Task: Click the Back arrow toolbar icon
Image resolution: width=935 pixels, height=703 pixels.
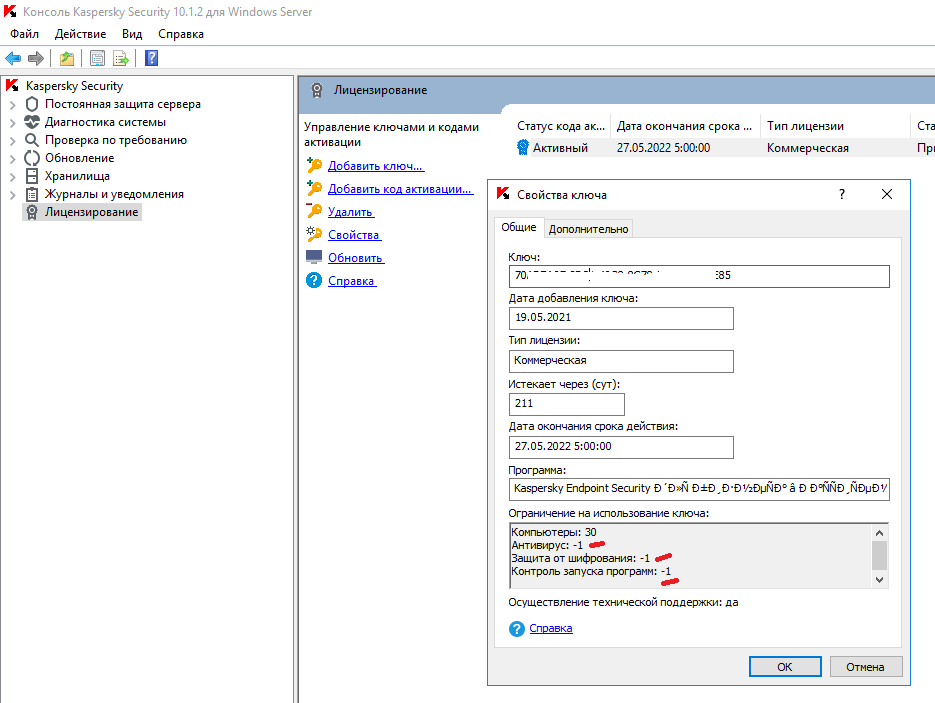Action: tap(13, 58)
